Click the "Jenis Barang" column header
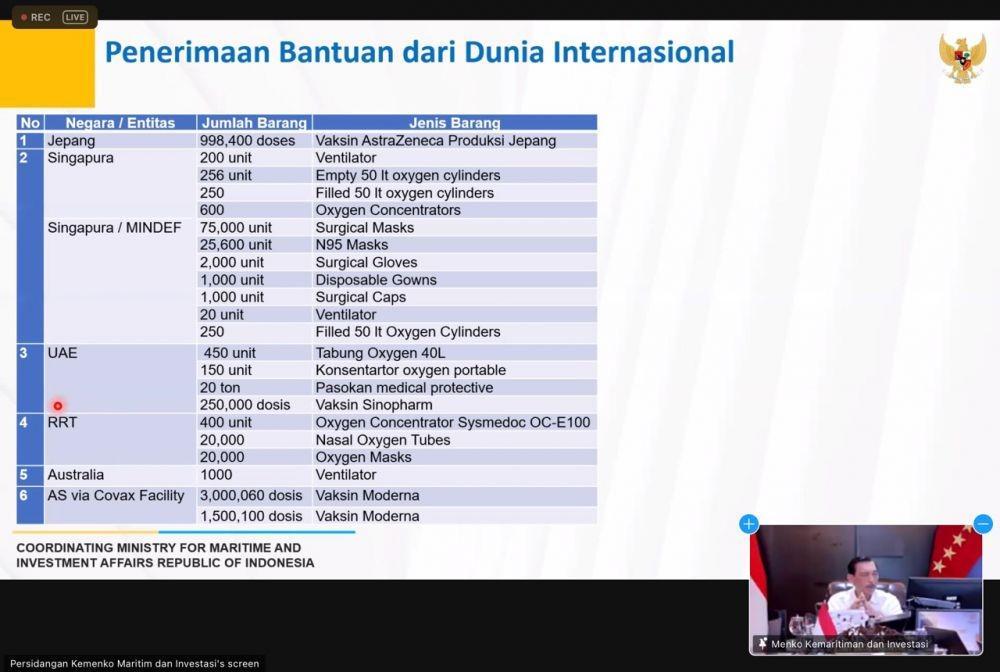This screenshot has height=672, width=1000. coord(455,122)
